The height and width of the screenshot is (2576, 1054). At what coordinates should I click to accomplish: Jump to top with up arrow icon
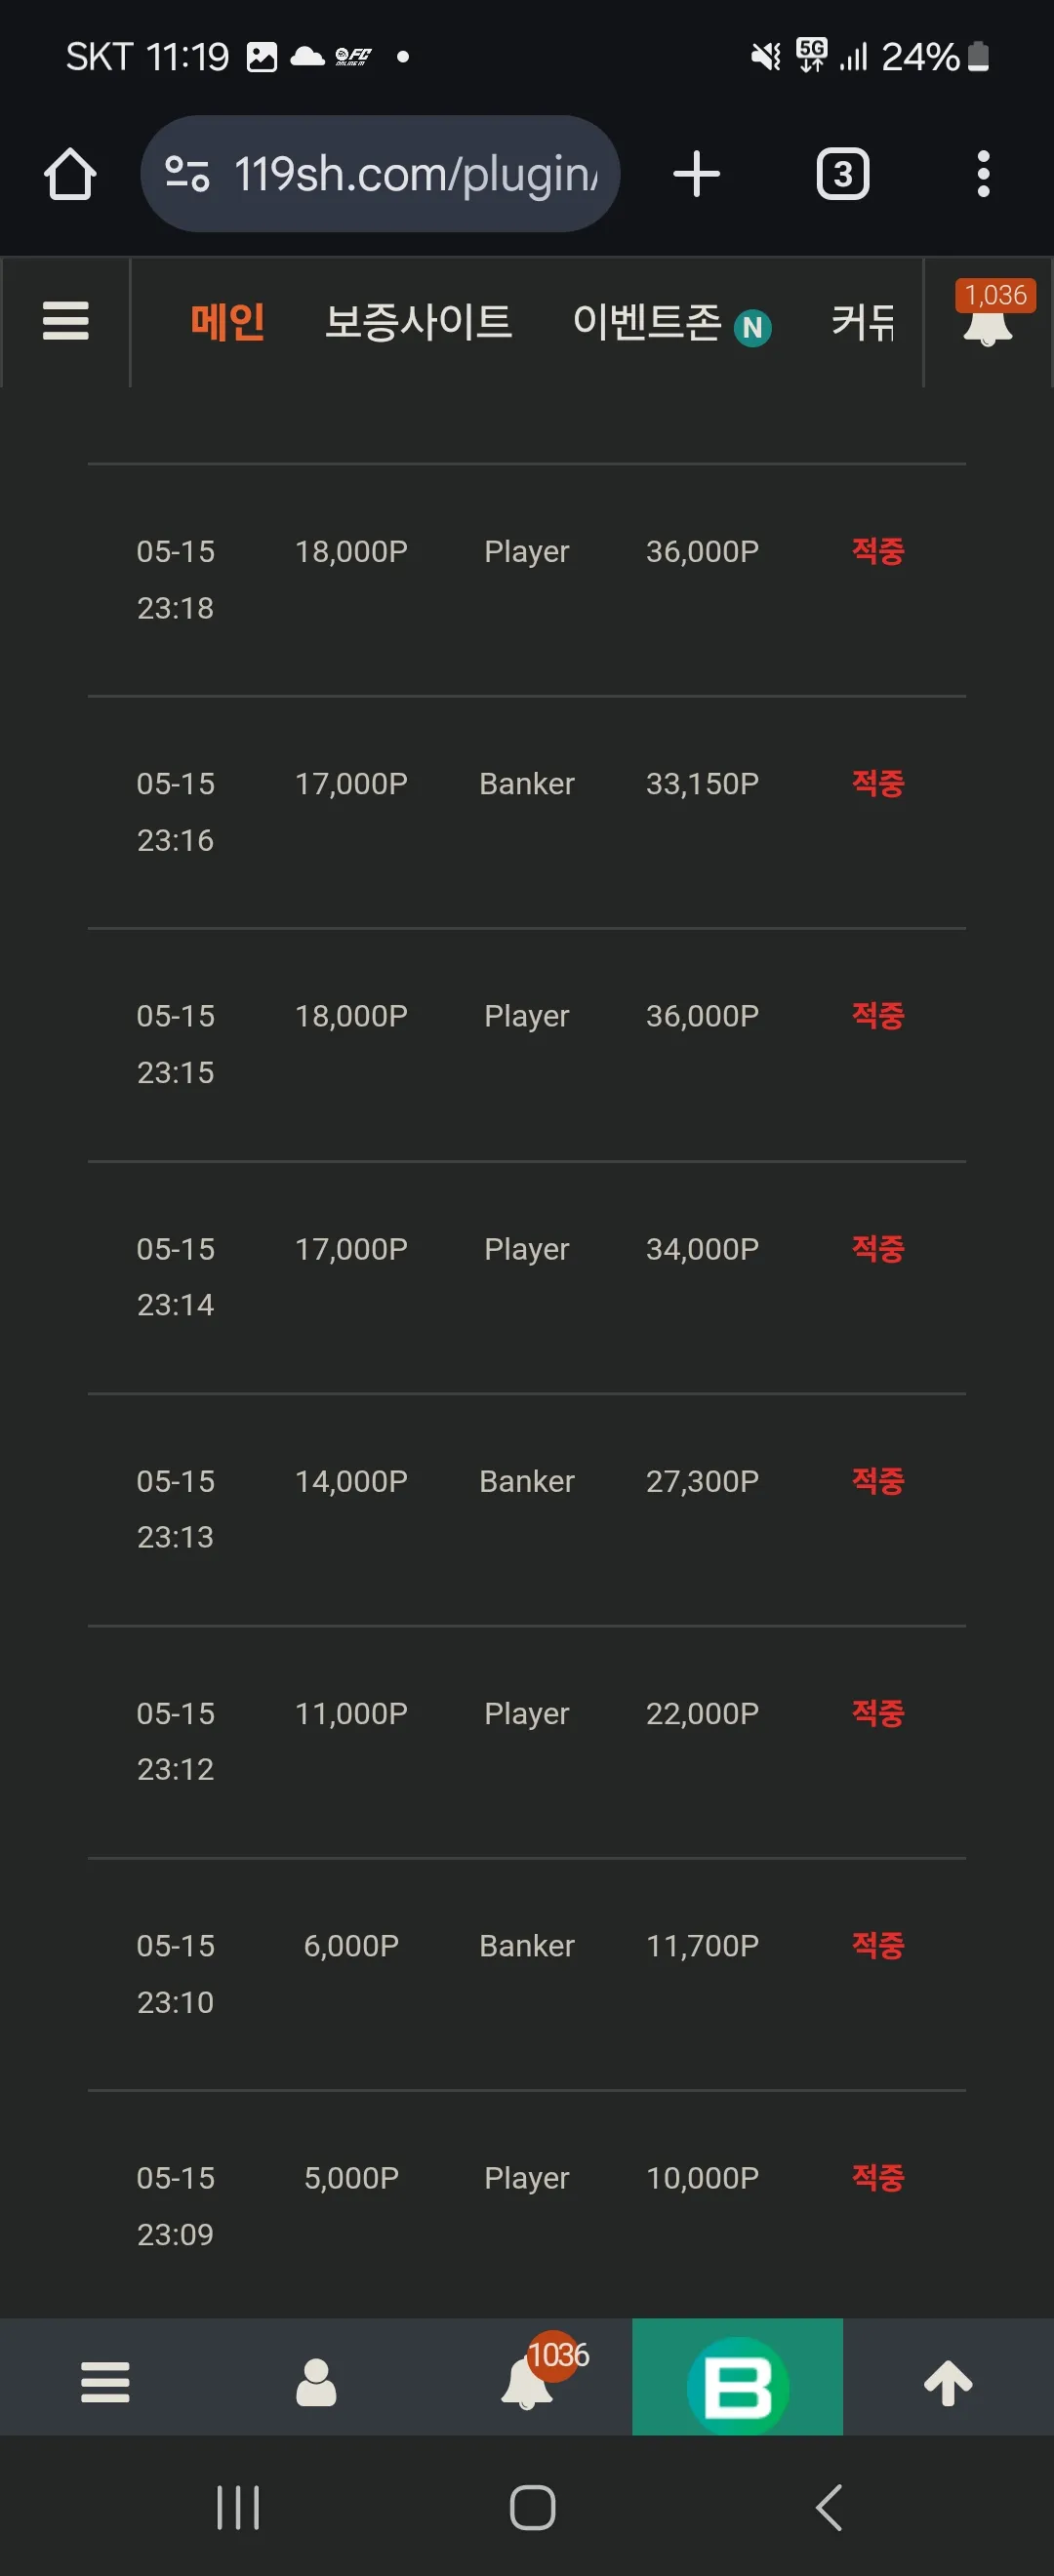(x=948, y=2381)
